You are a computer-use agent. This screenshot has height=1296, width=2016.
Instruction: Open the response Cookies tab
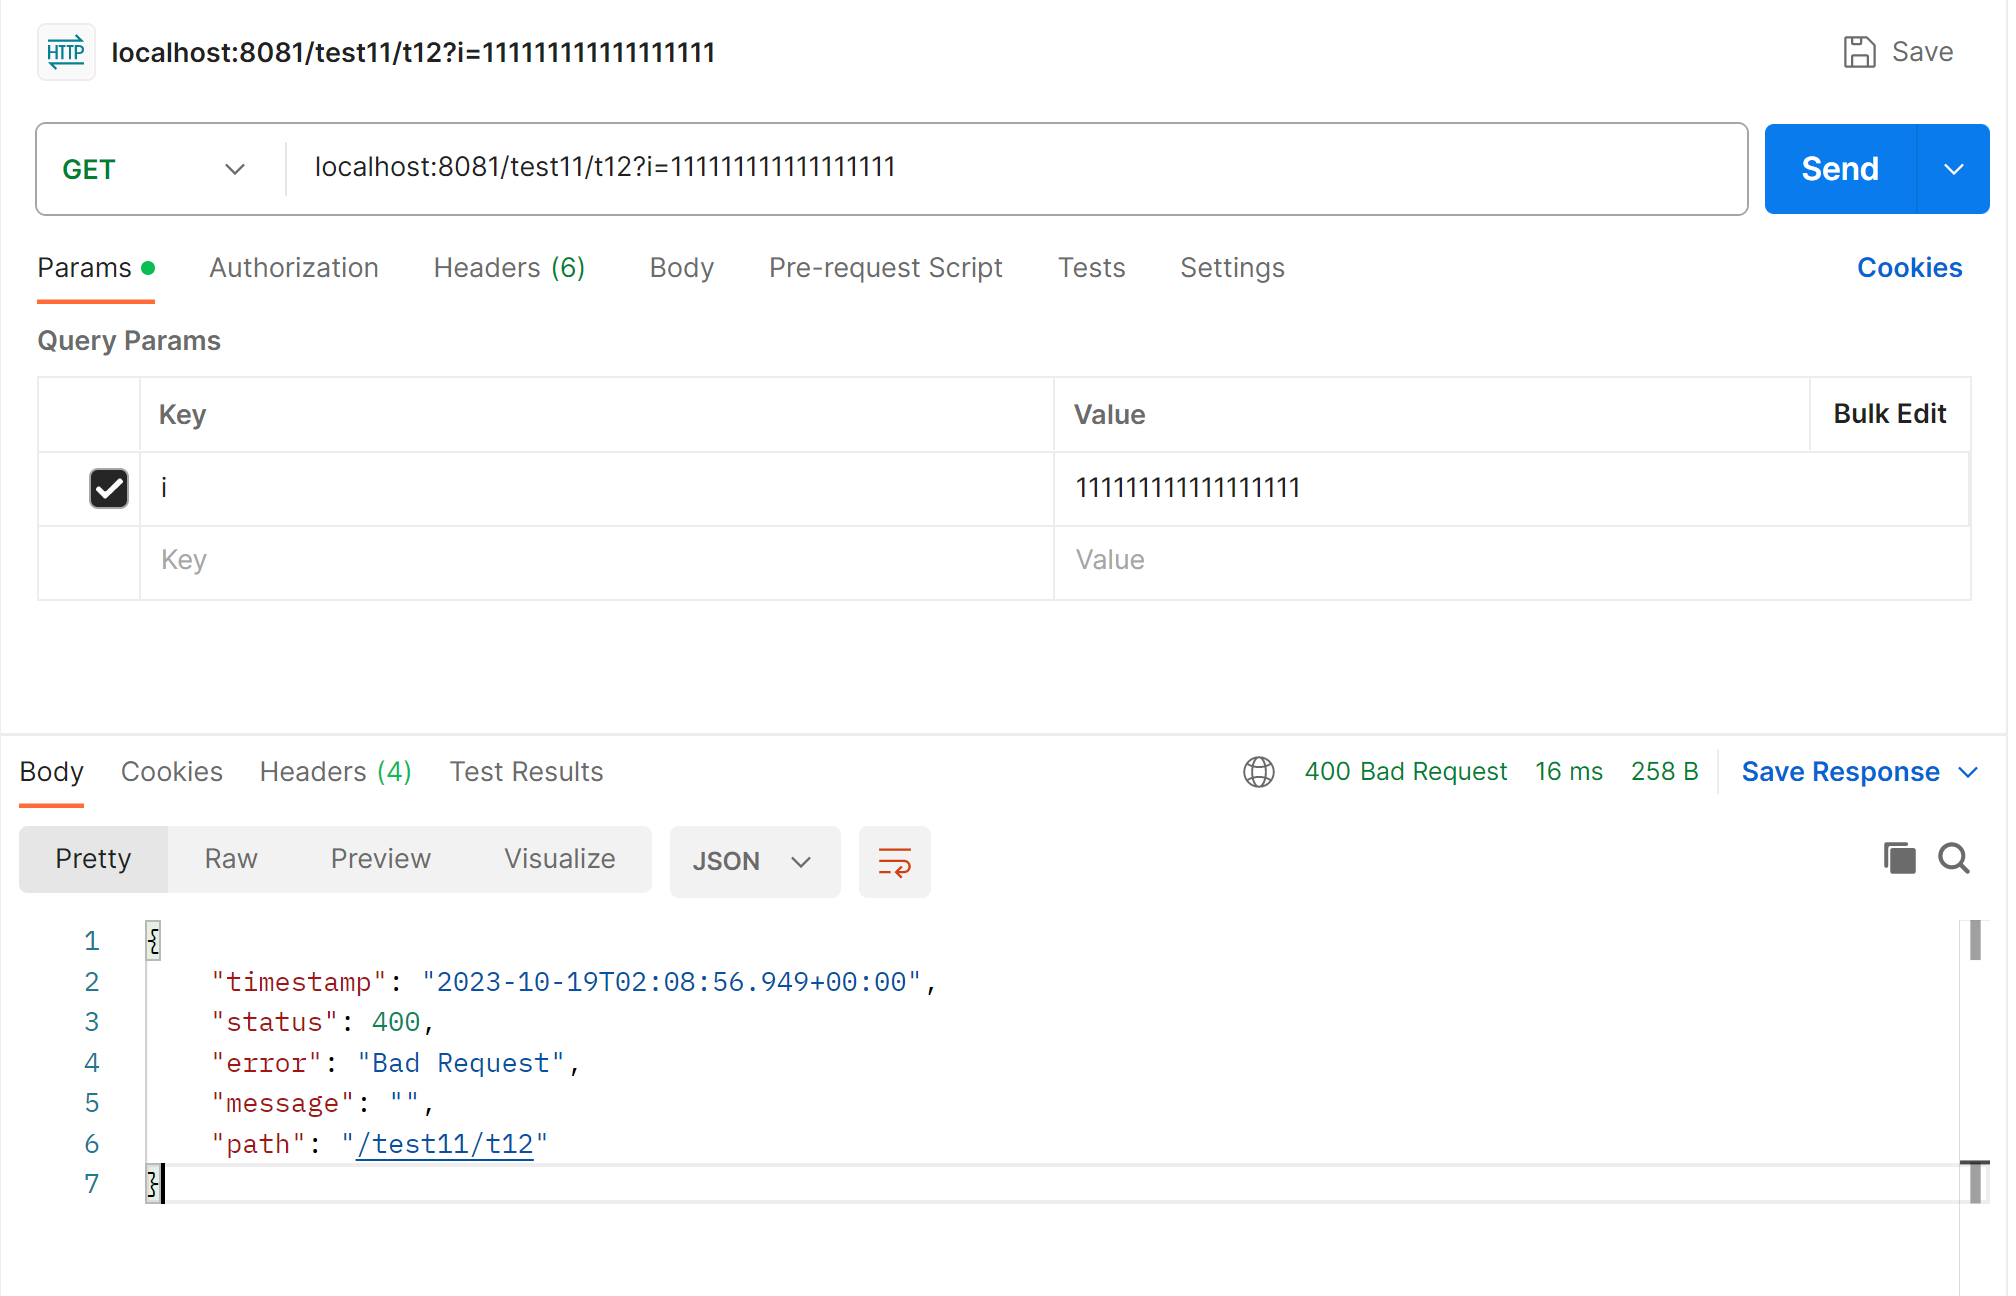(171, 772)
